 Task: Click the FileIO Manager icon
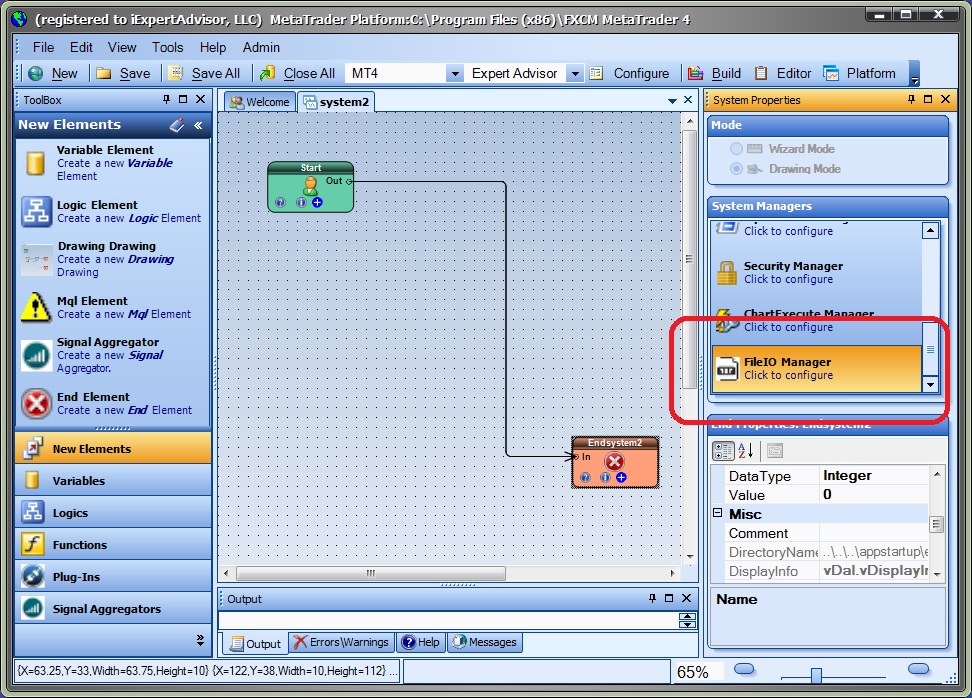[x=727, y=369]
